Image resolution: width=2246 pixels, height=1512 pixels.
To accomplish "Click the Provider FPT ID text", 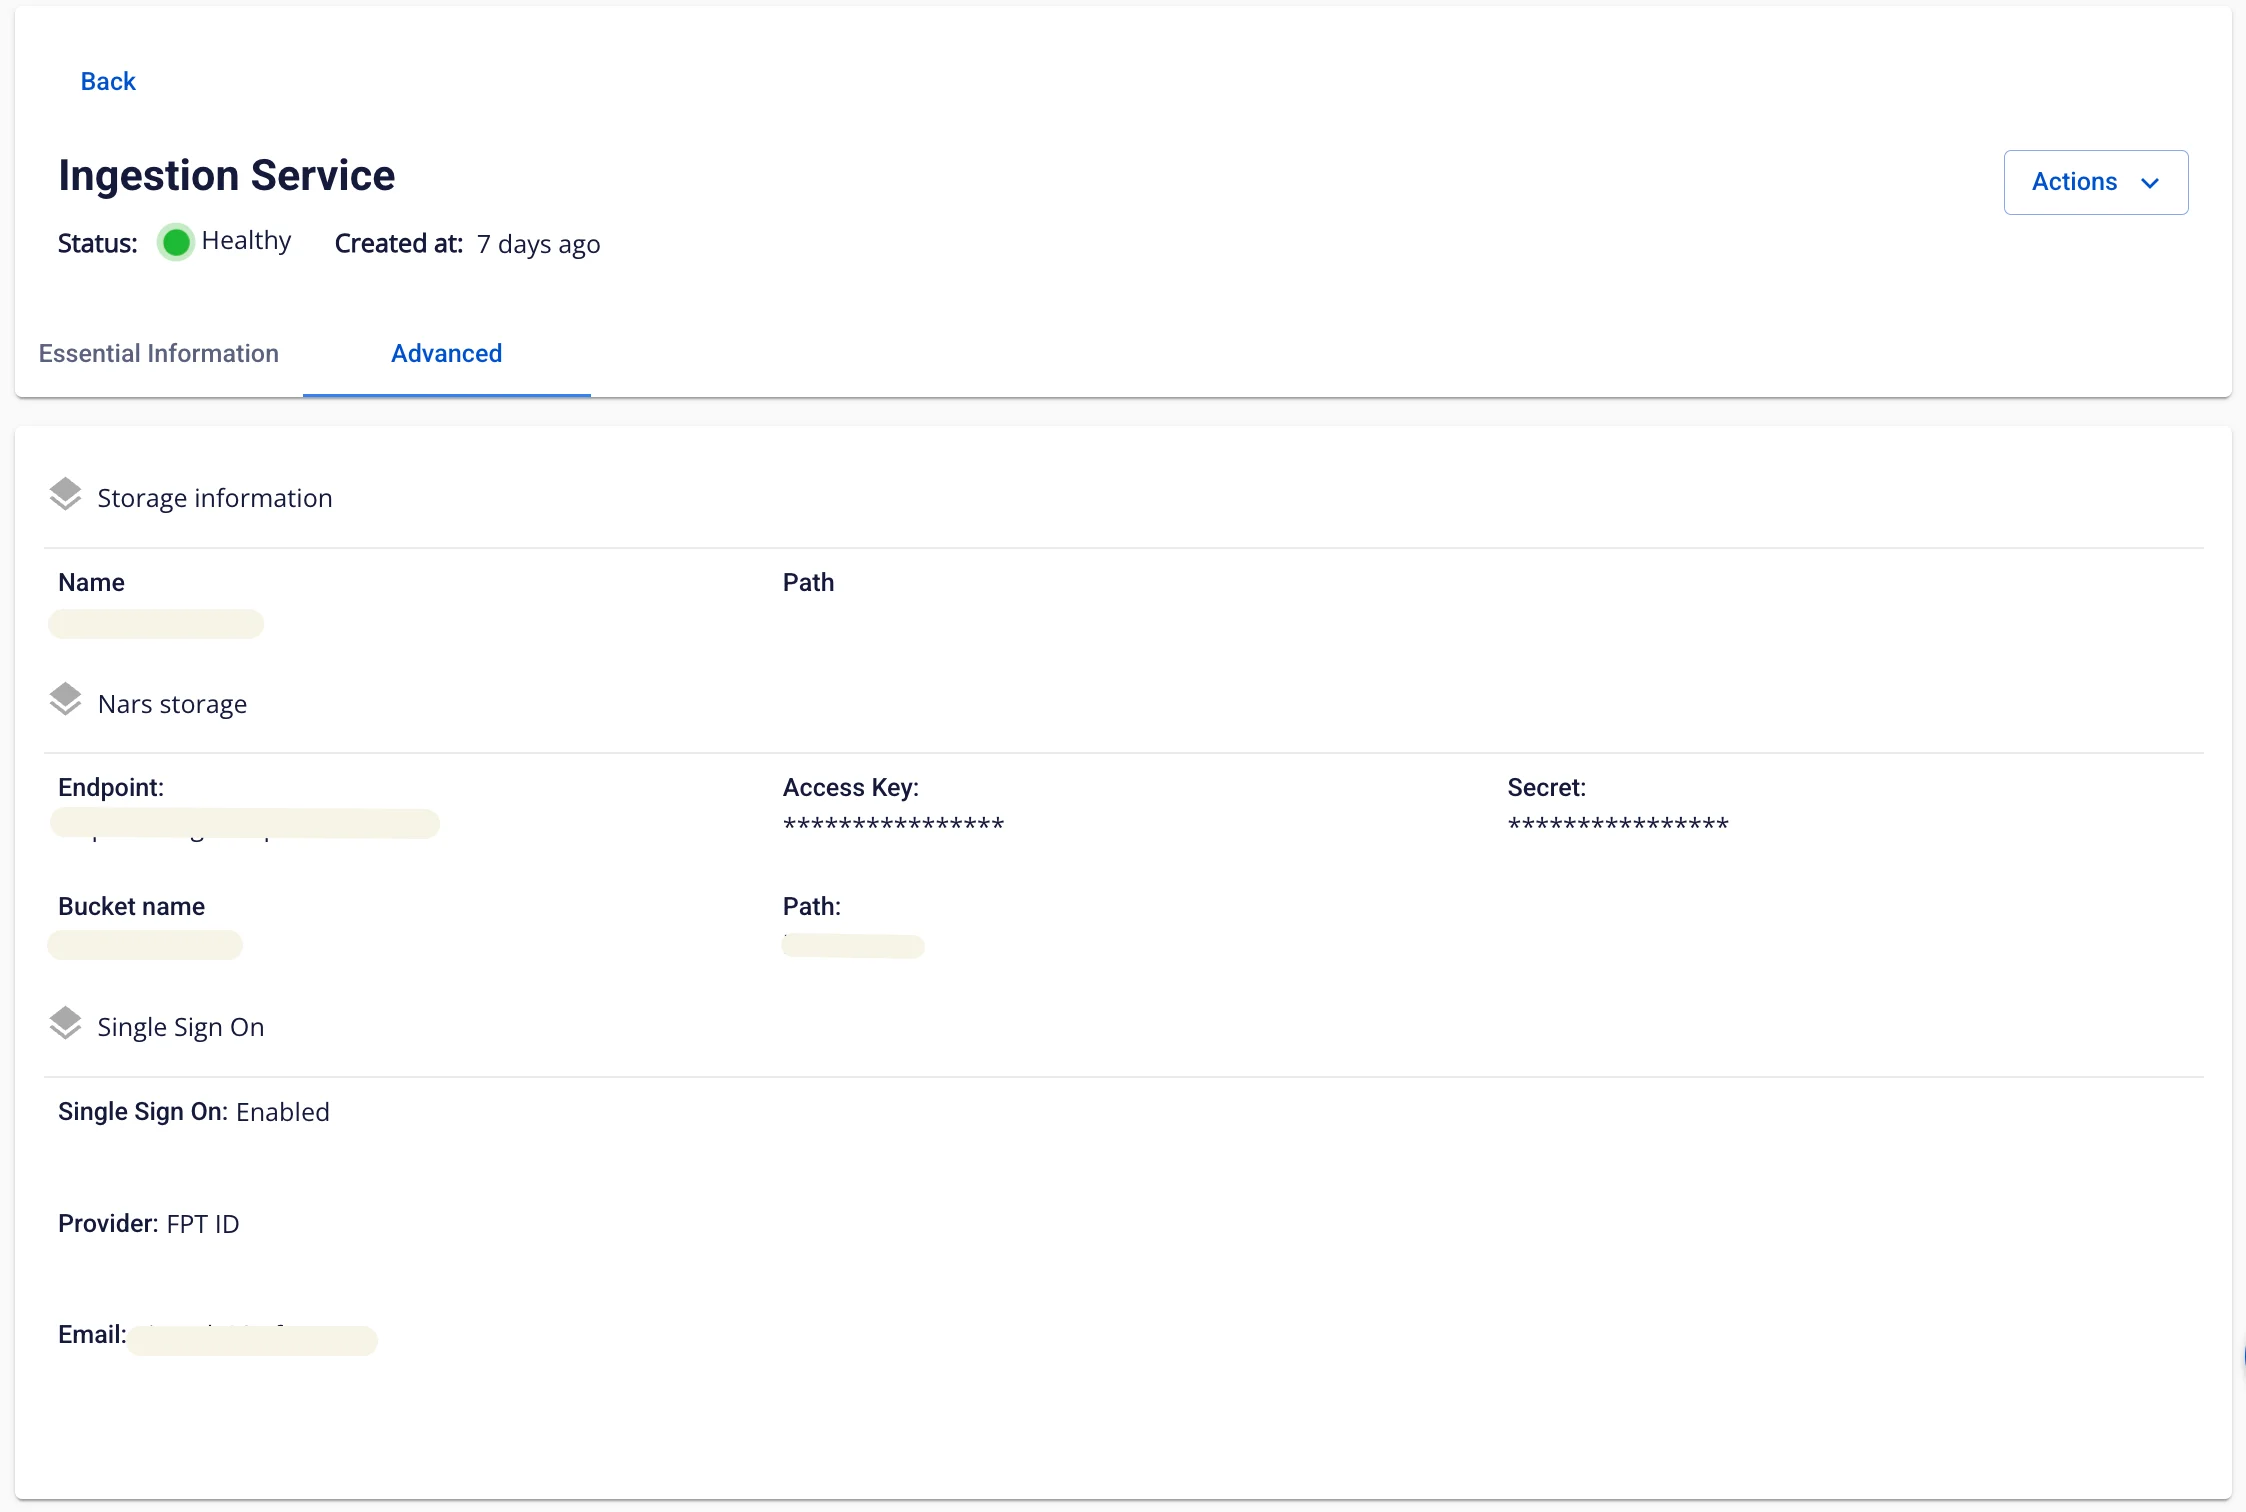I will coord(149,1224).
